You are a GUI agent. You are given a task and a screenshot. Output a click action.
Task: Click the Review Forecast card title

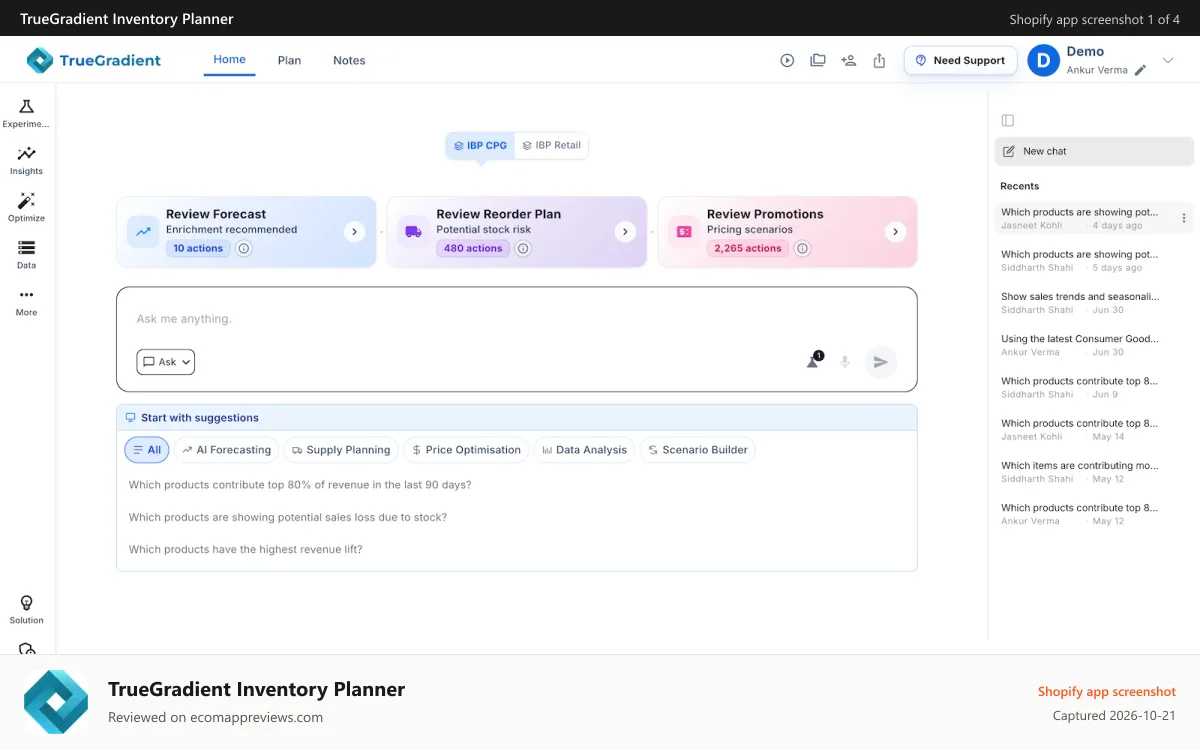(x=216, y=214)
